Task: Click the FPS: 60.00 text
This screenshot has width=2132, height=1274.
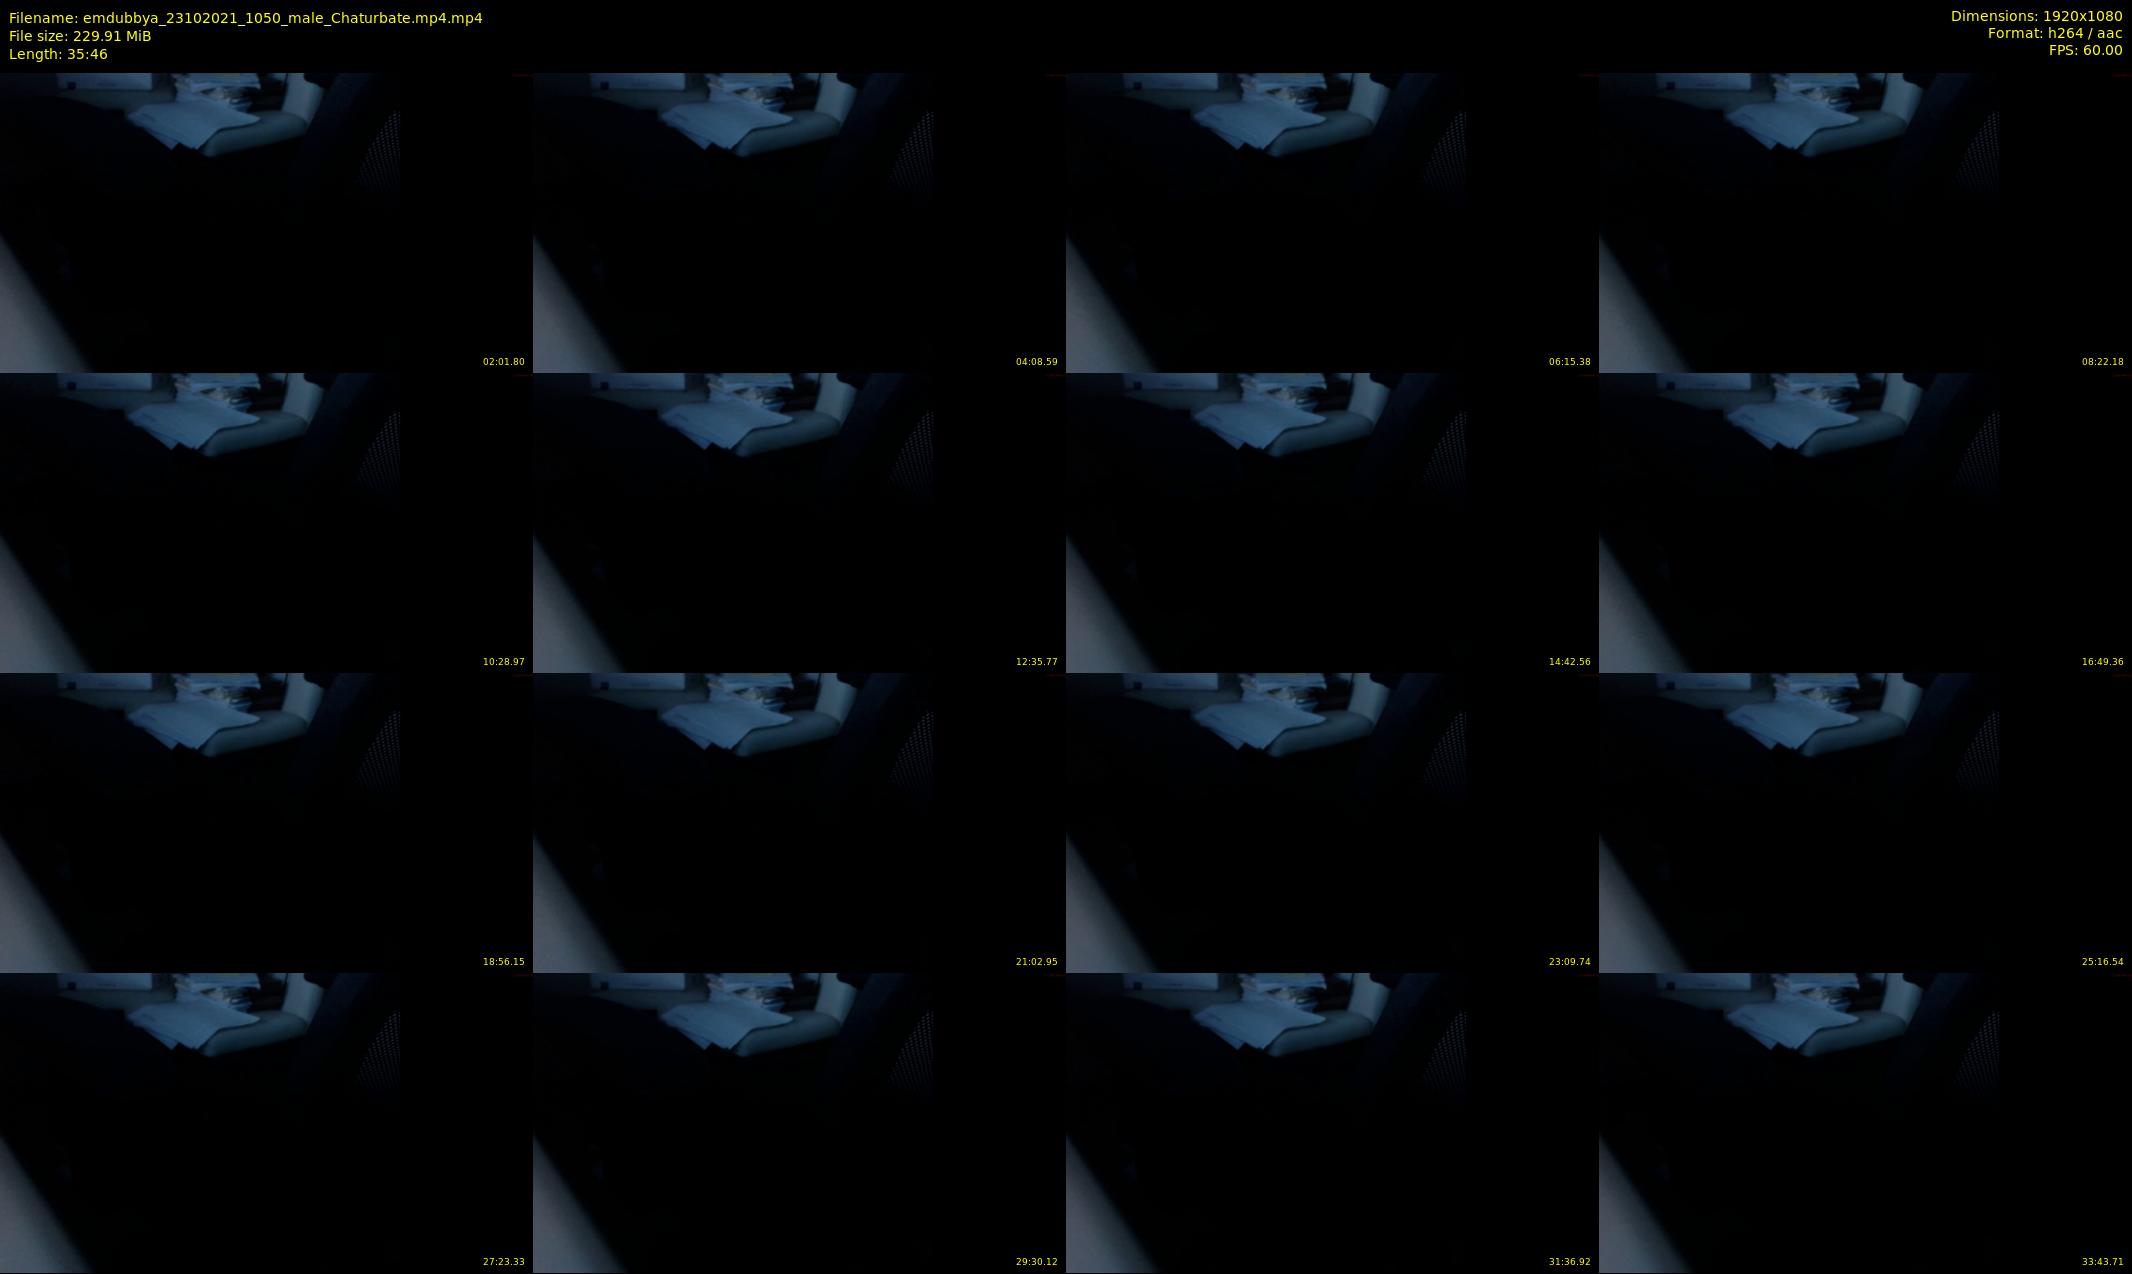Action: click(2084, 50)
